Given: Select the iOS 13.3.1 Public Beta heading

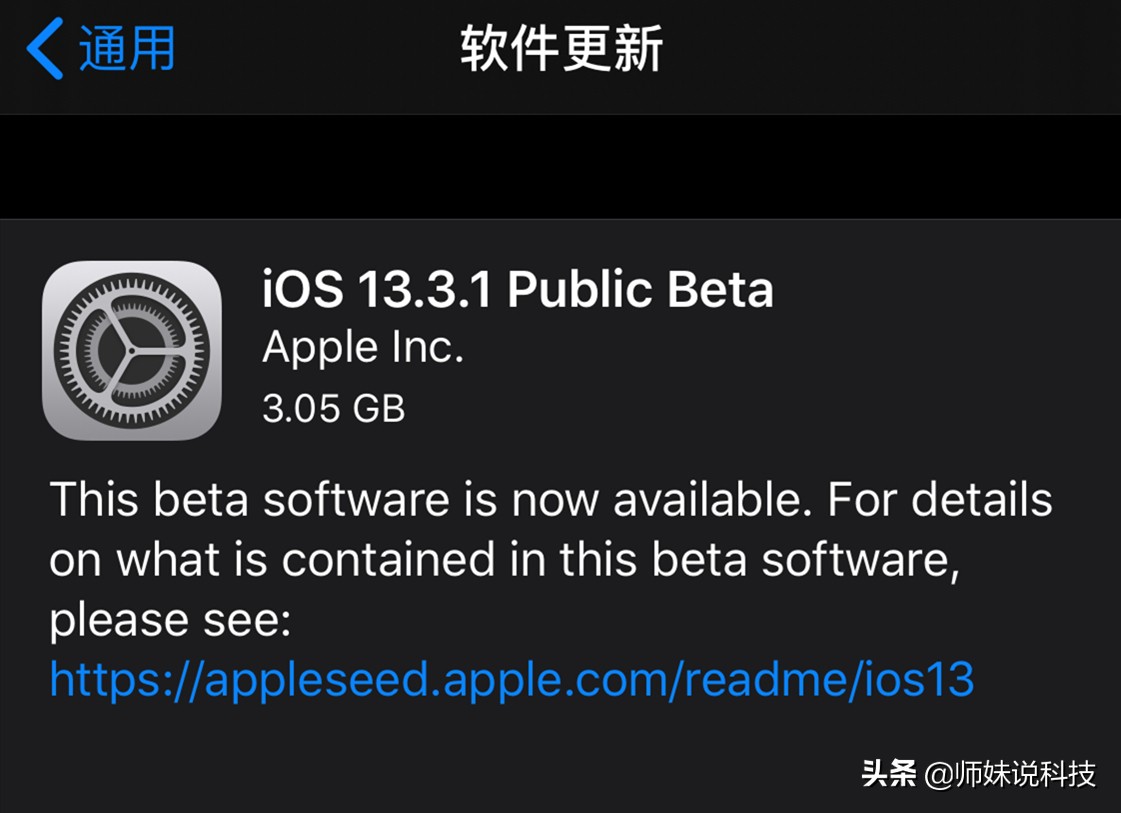Looking at the screenshot, I should (x=517, y=289).
